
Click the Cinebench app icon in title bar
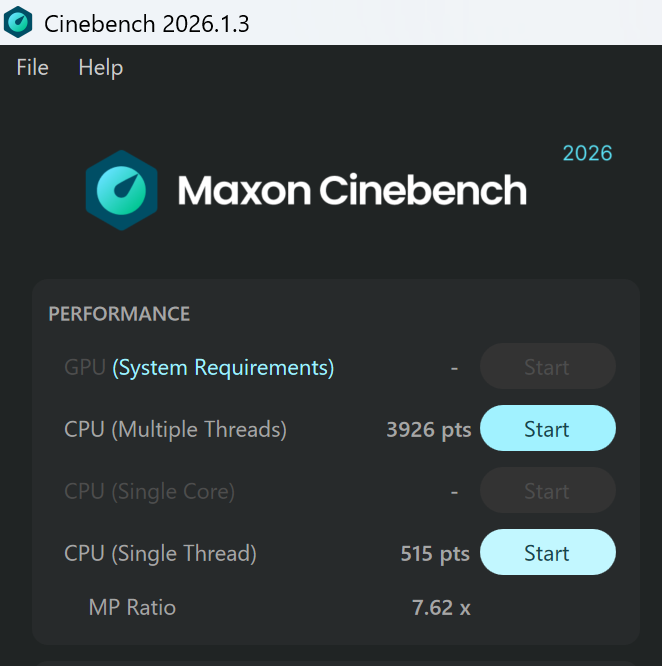click(18, 23)
